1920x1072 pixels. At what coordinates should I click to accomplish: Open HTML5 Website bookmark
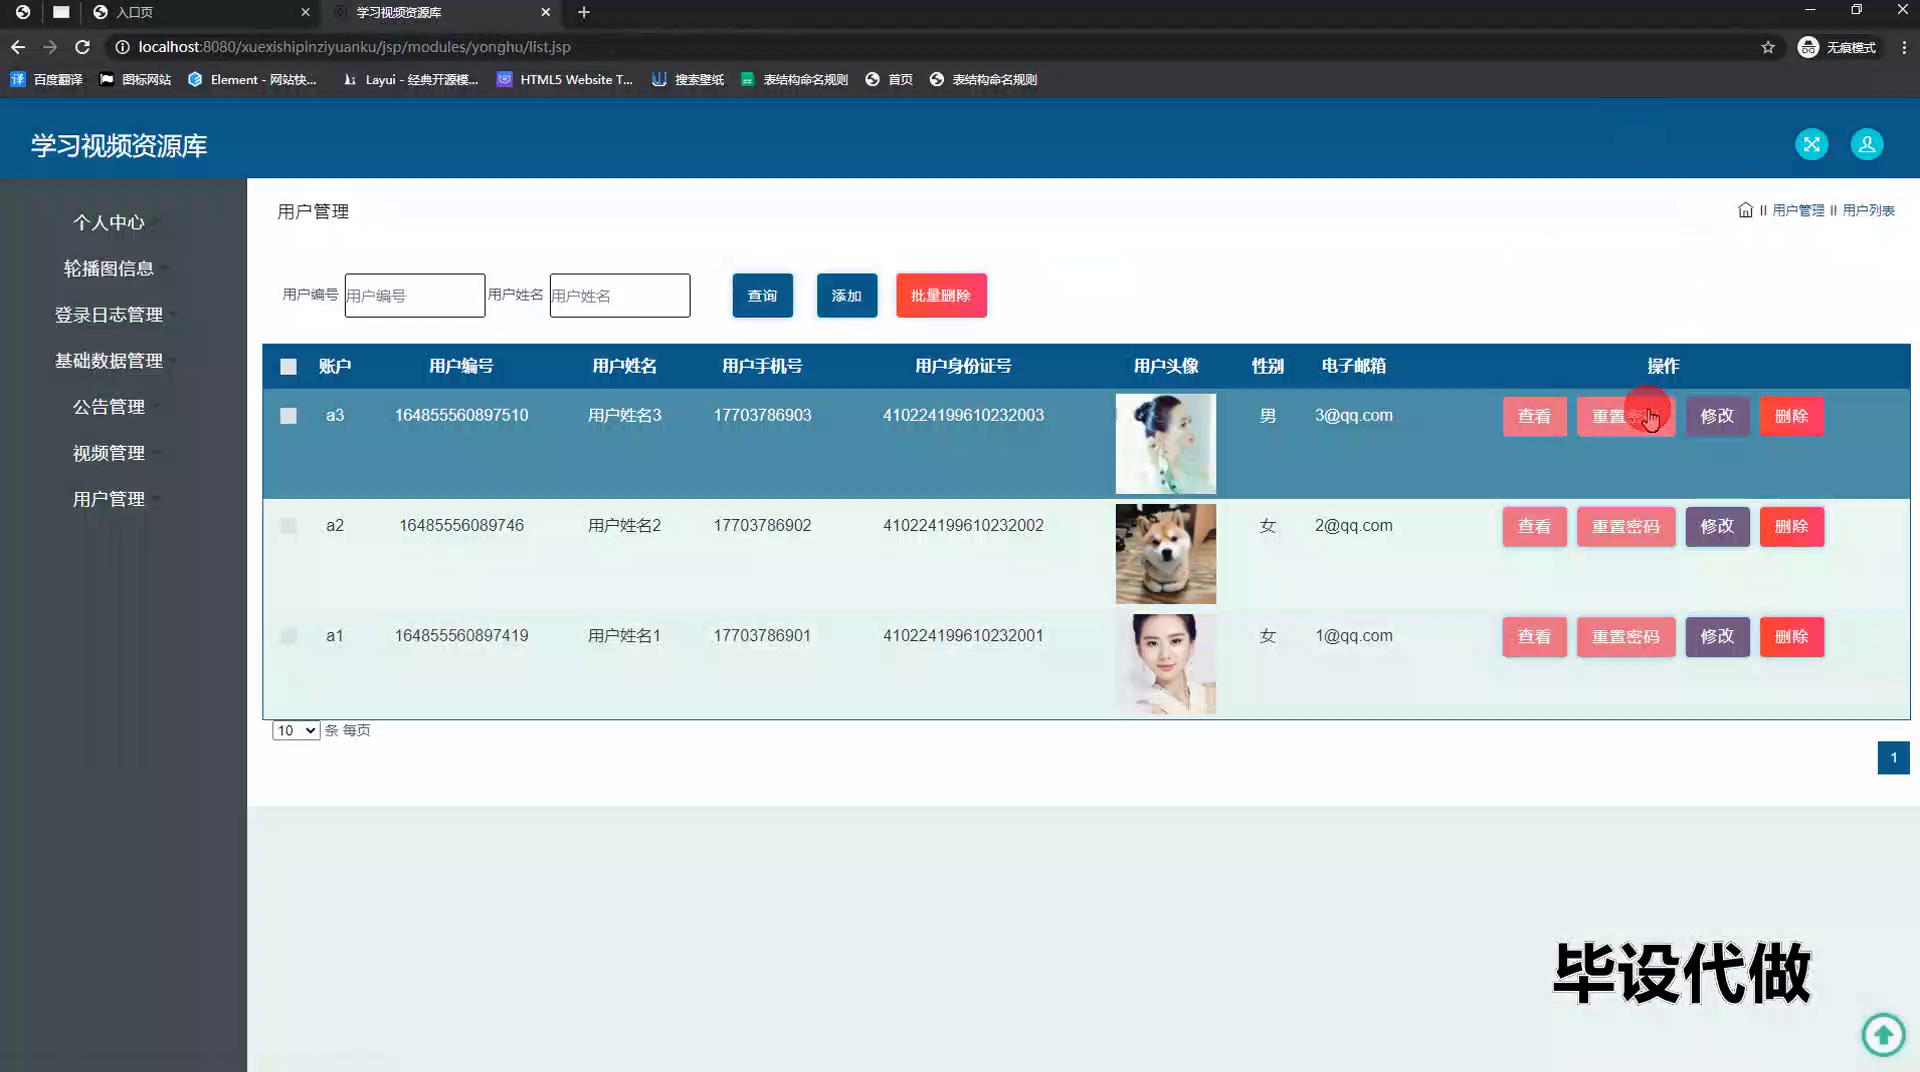(x=565, y=79)
